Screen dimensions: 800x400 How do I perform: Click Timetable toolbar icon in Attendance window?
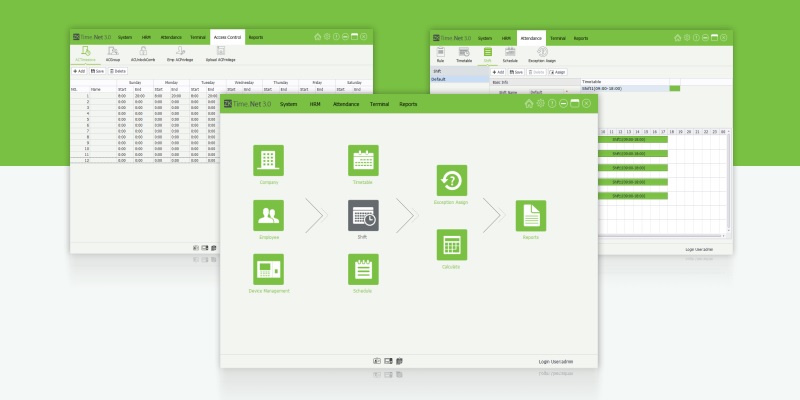point(464,52)
